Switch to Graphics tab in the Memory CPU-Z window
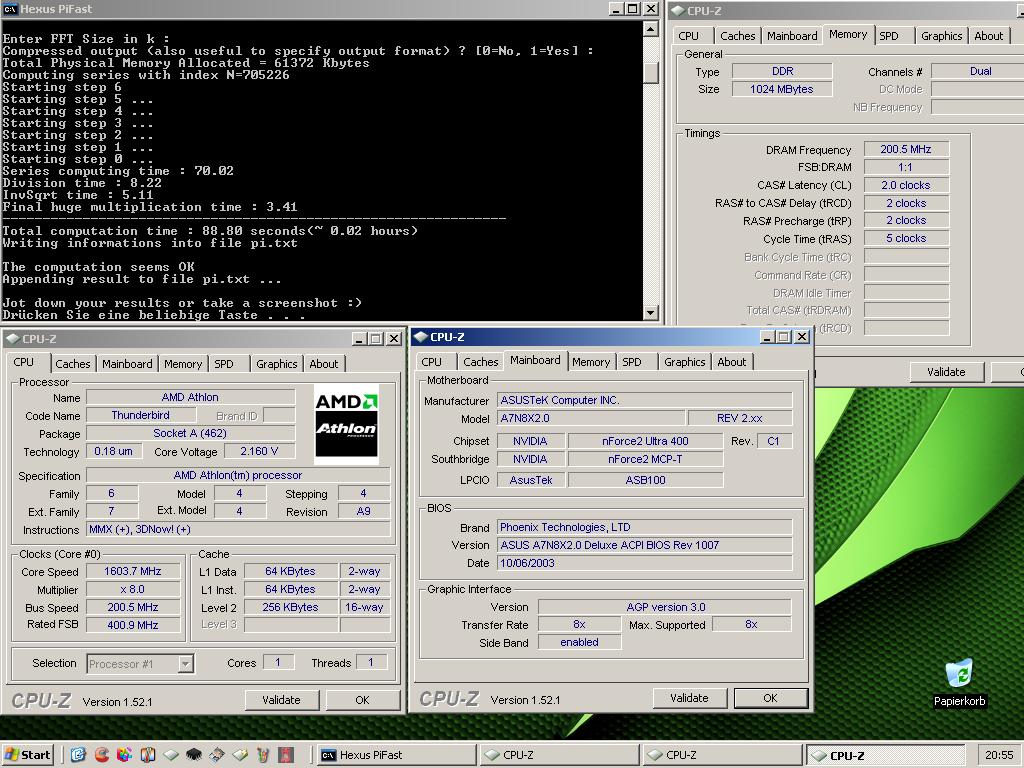 coord(941,36)
